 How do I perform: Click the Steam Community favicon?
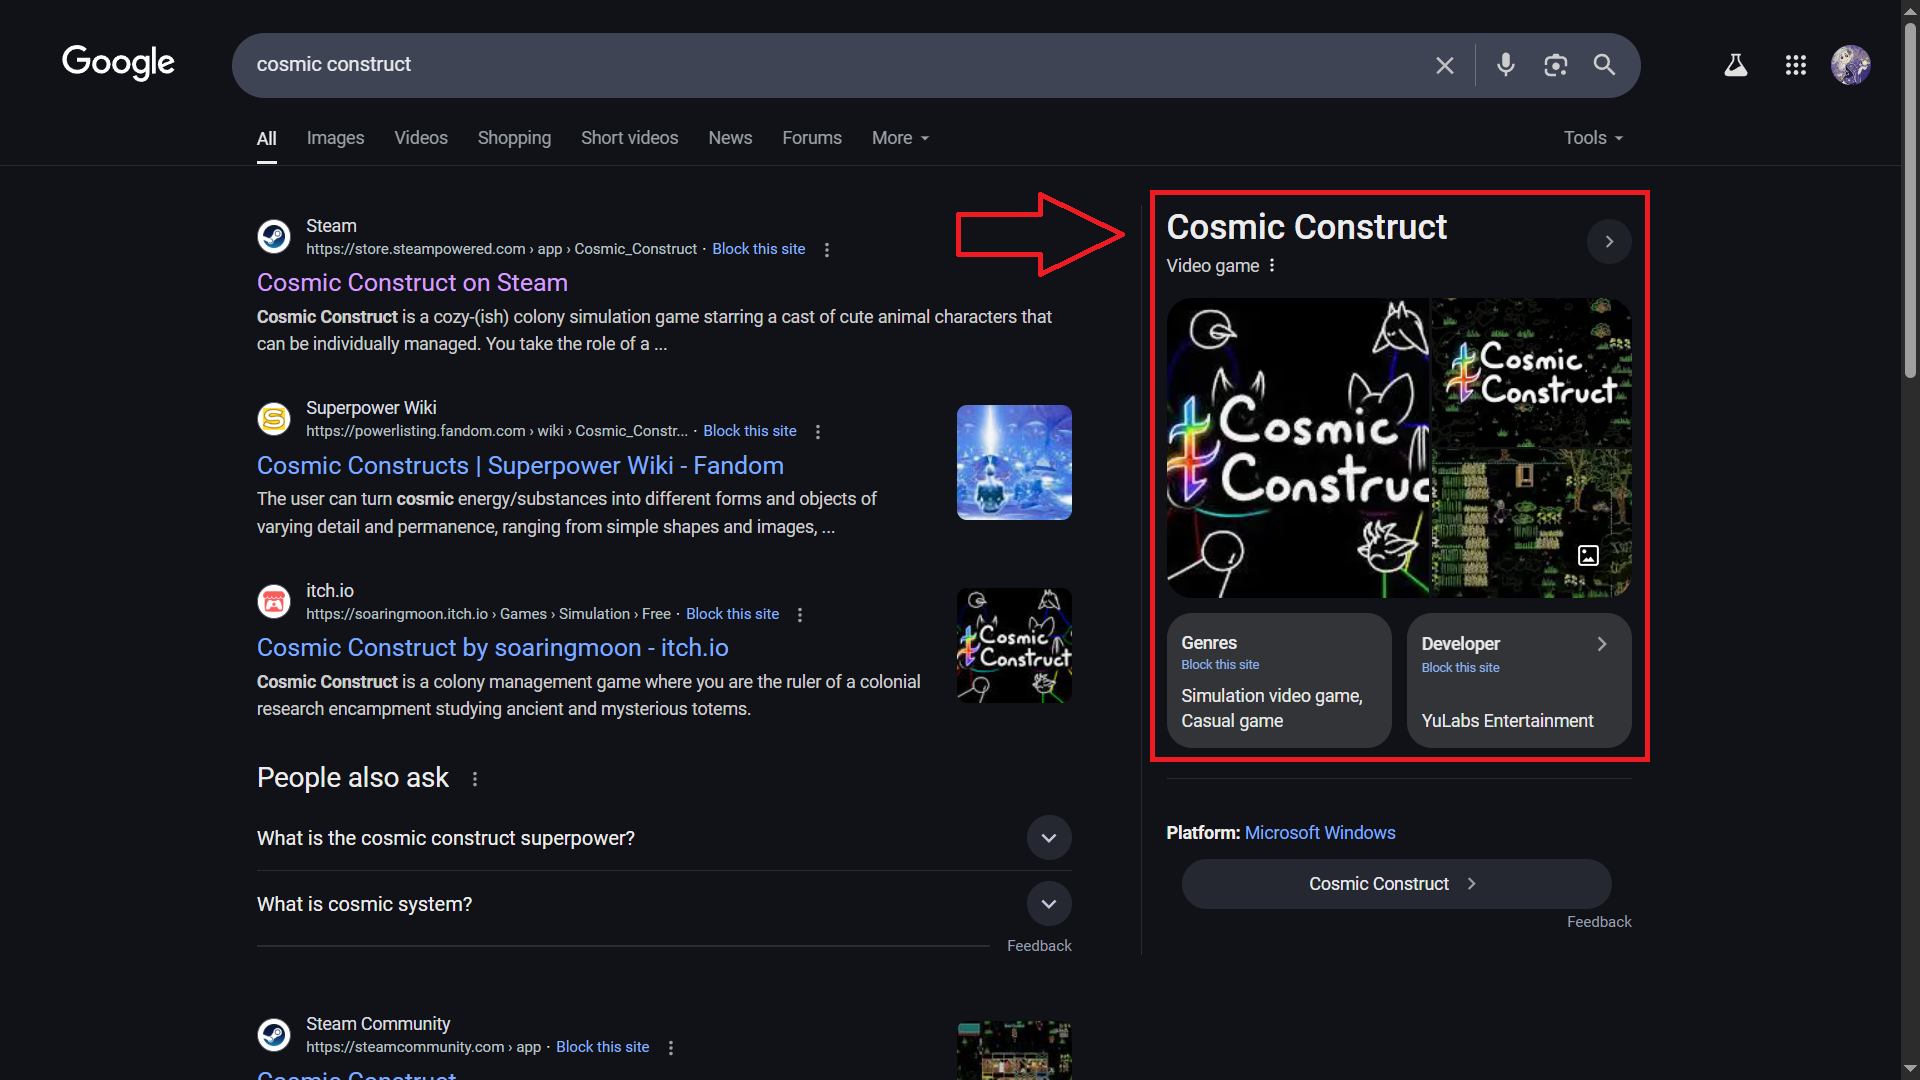(x=274, y=1035)
